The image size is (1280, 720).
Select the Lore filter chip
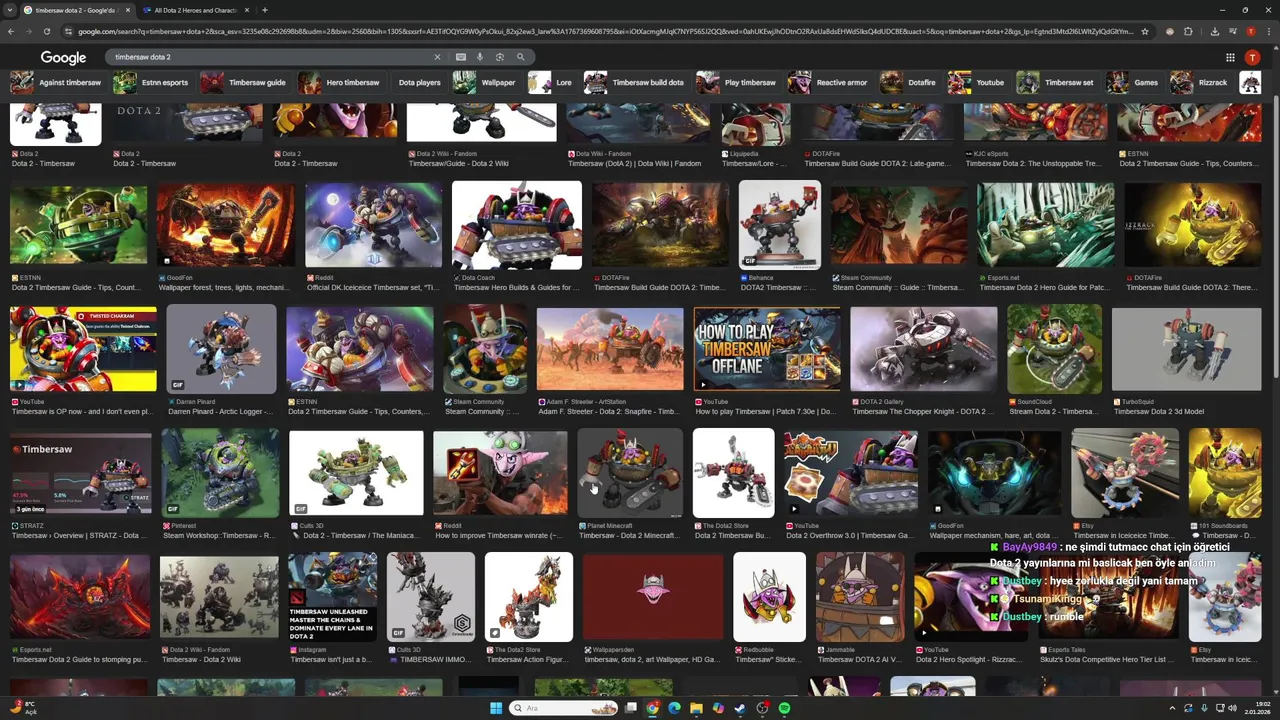point(552,82)
